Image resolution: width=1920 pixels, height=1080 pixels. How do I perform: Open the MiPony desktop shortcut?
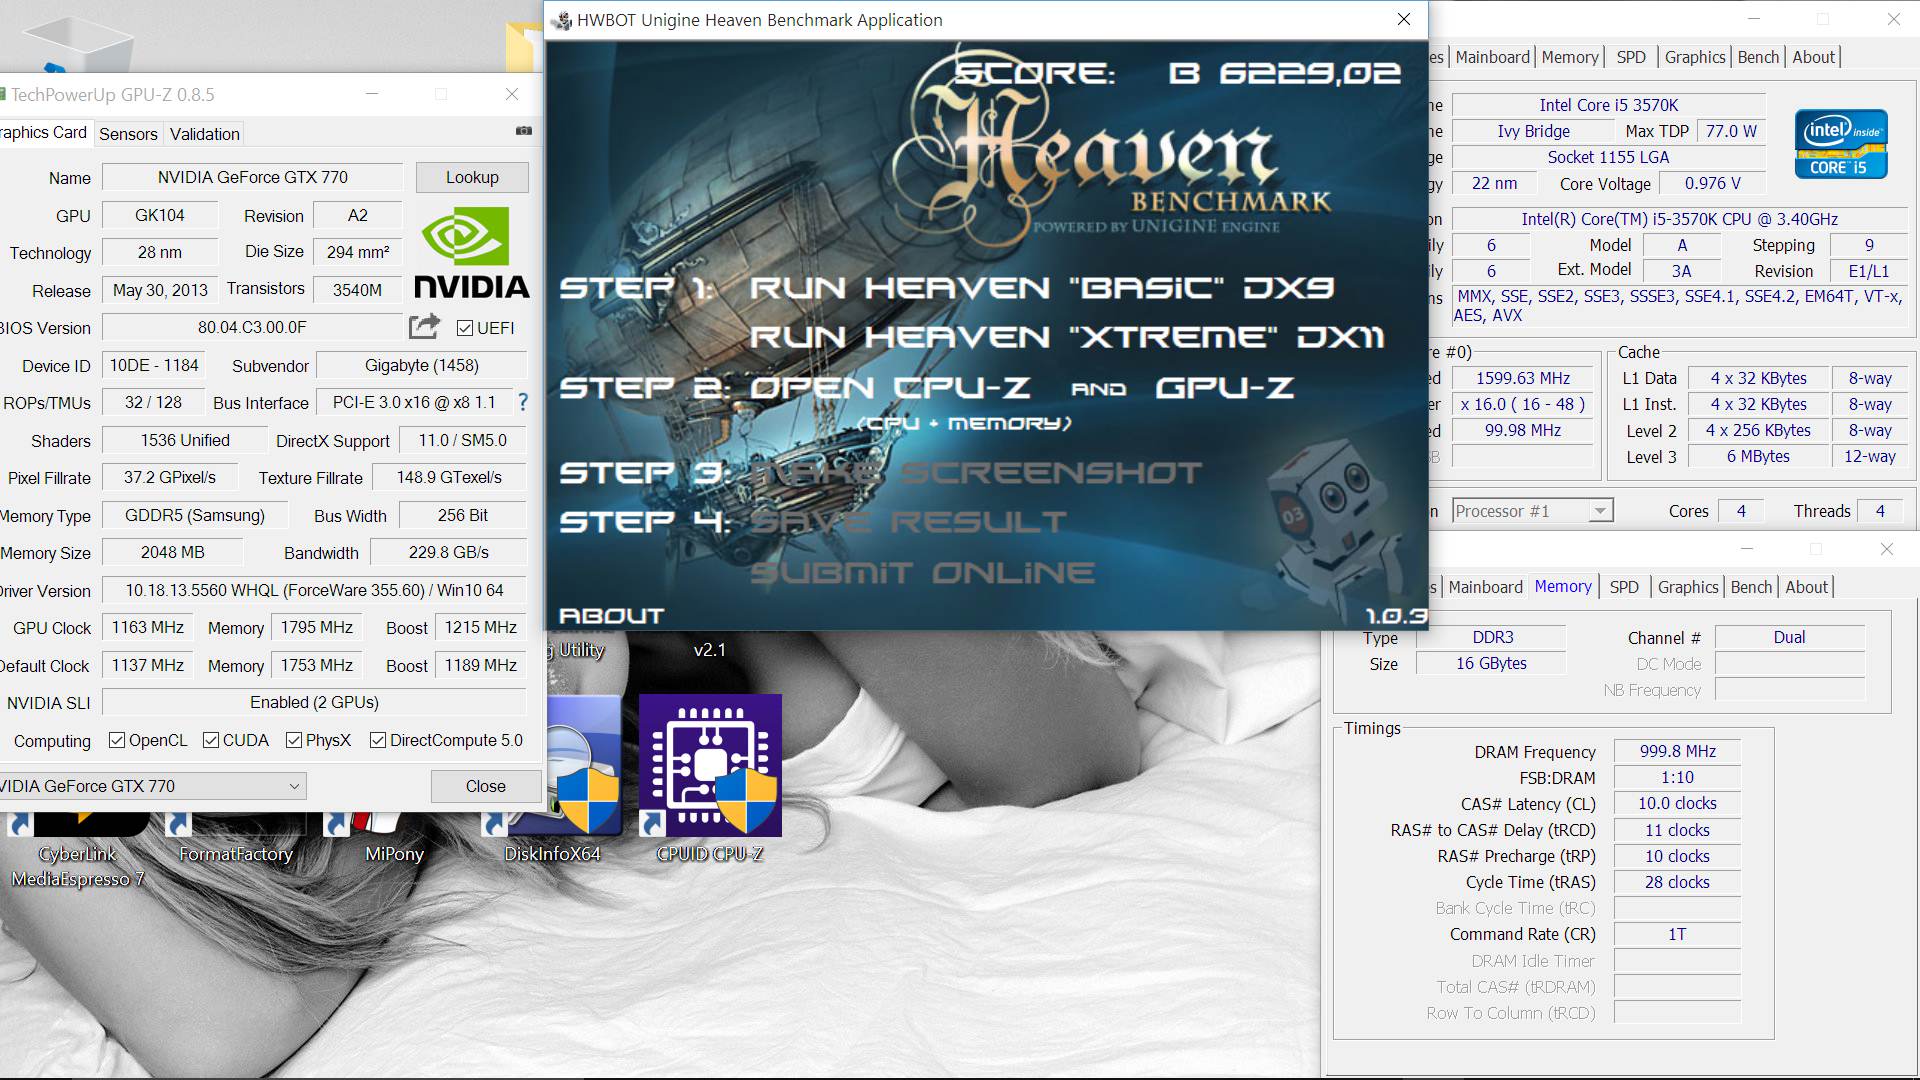tap(394, 838)
